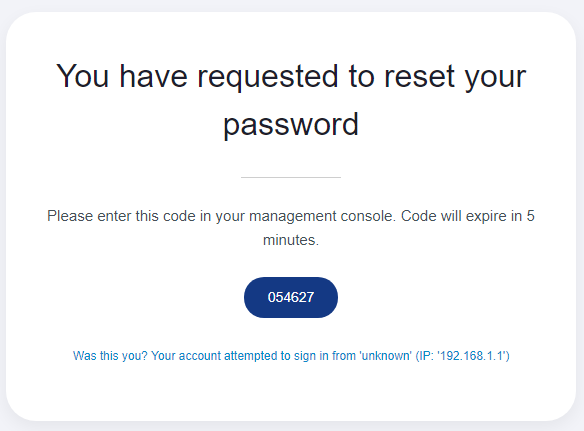Click the word "to" in the heading
This screenshot has height=431, width=584.
(x=361, y=76)
